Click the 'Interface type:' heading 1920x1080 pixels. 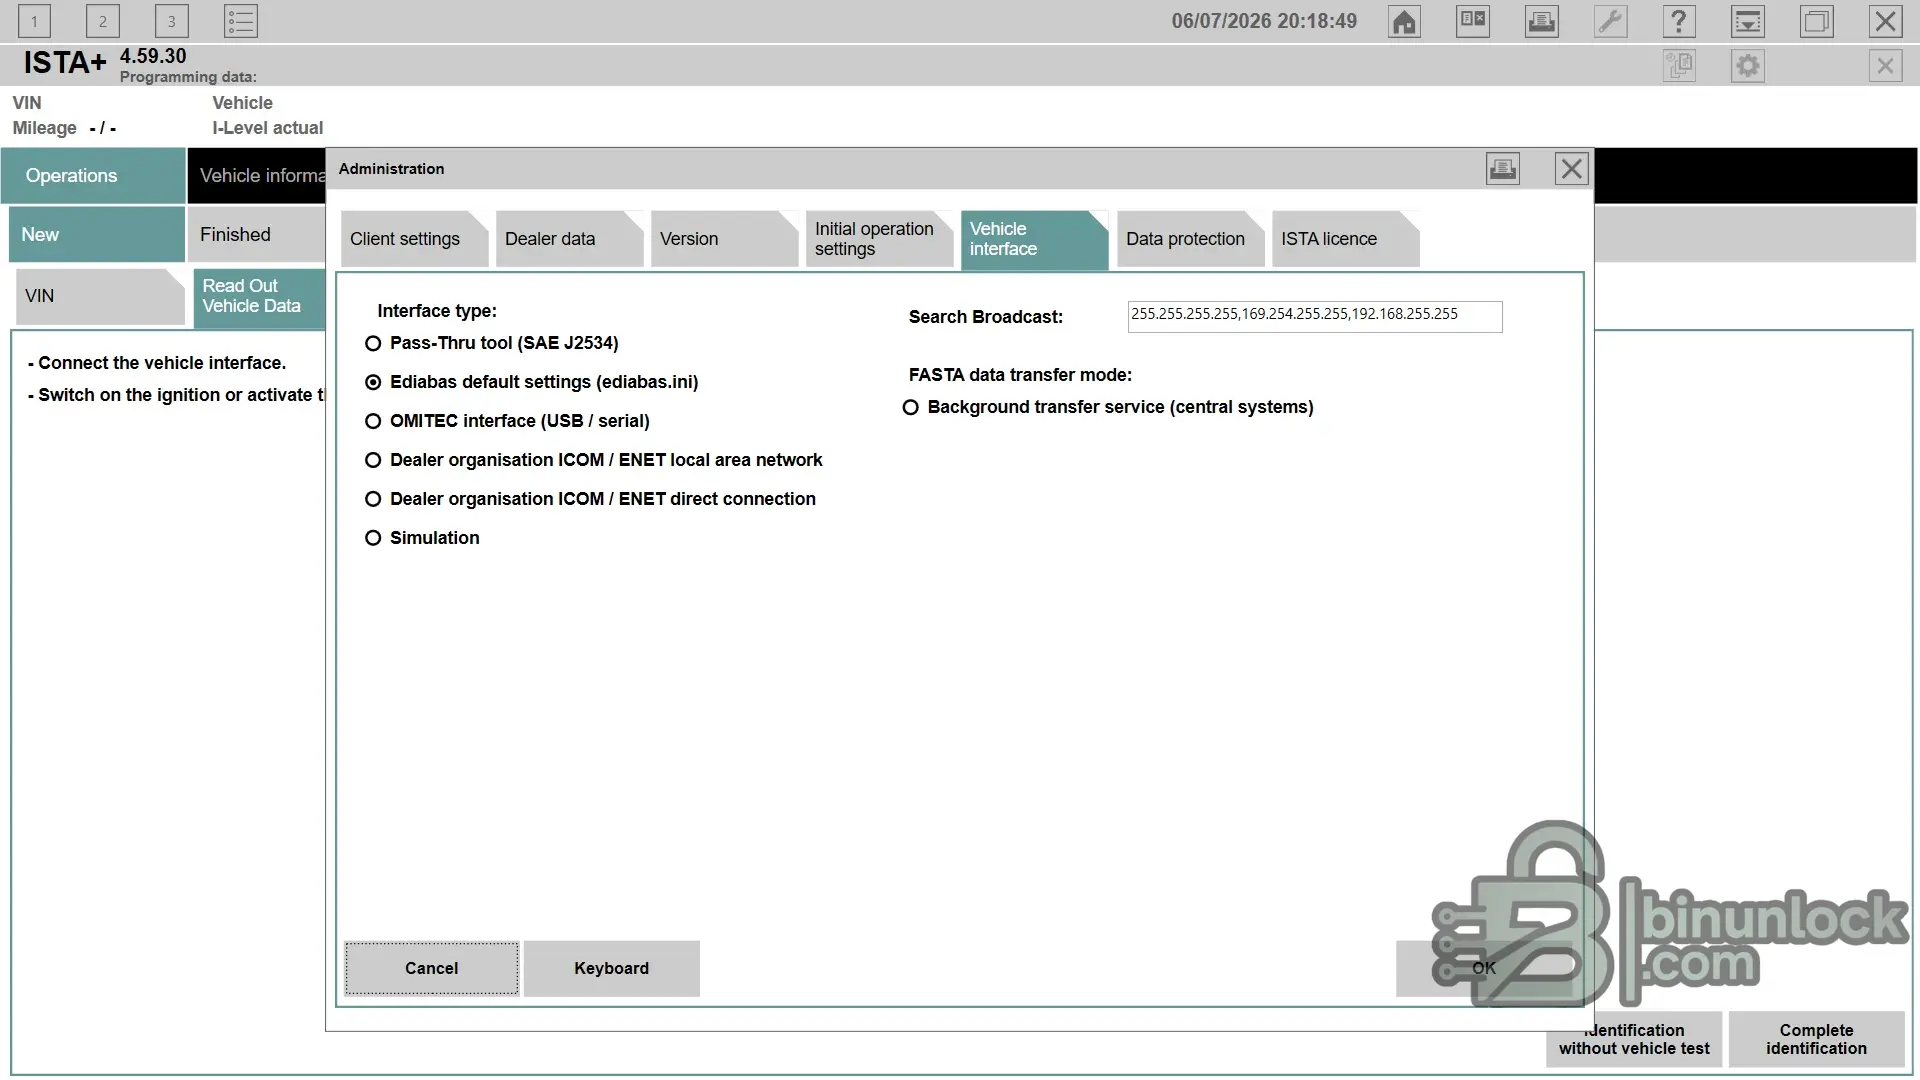(437, 311)
